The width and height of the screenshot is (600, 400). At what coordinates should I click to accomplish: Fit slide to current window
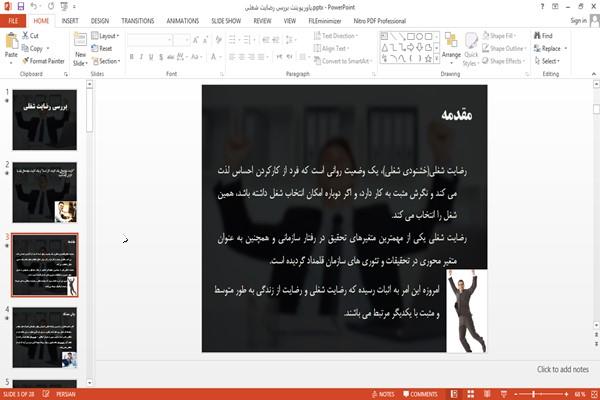(x=594, y=394)
